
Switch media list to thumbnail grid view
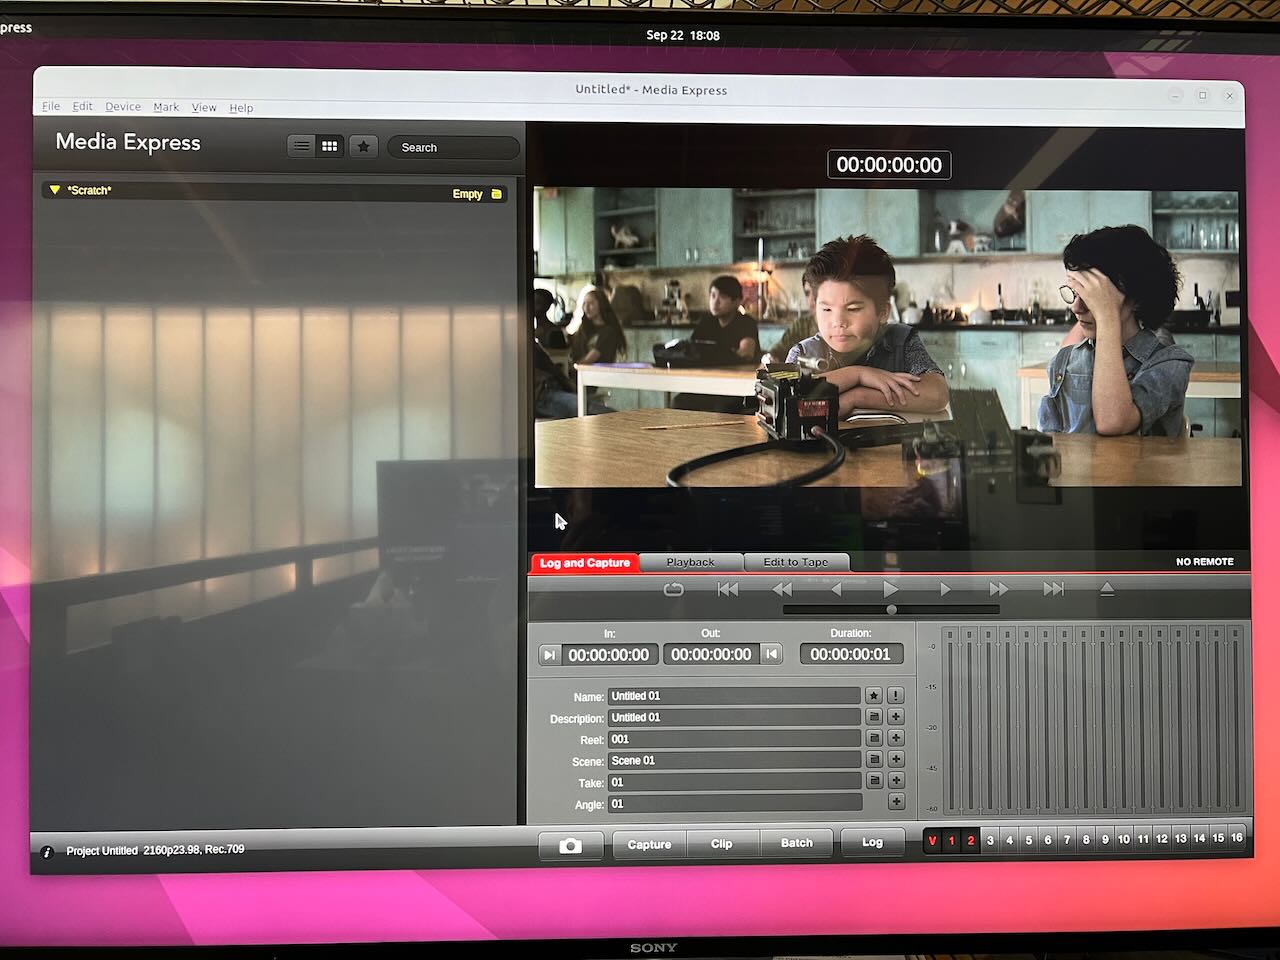(329, 146)
